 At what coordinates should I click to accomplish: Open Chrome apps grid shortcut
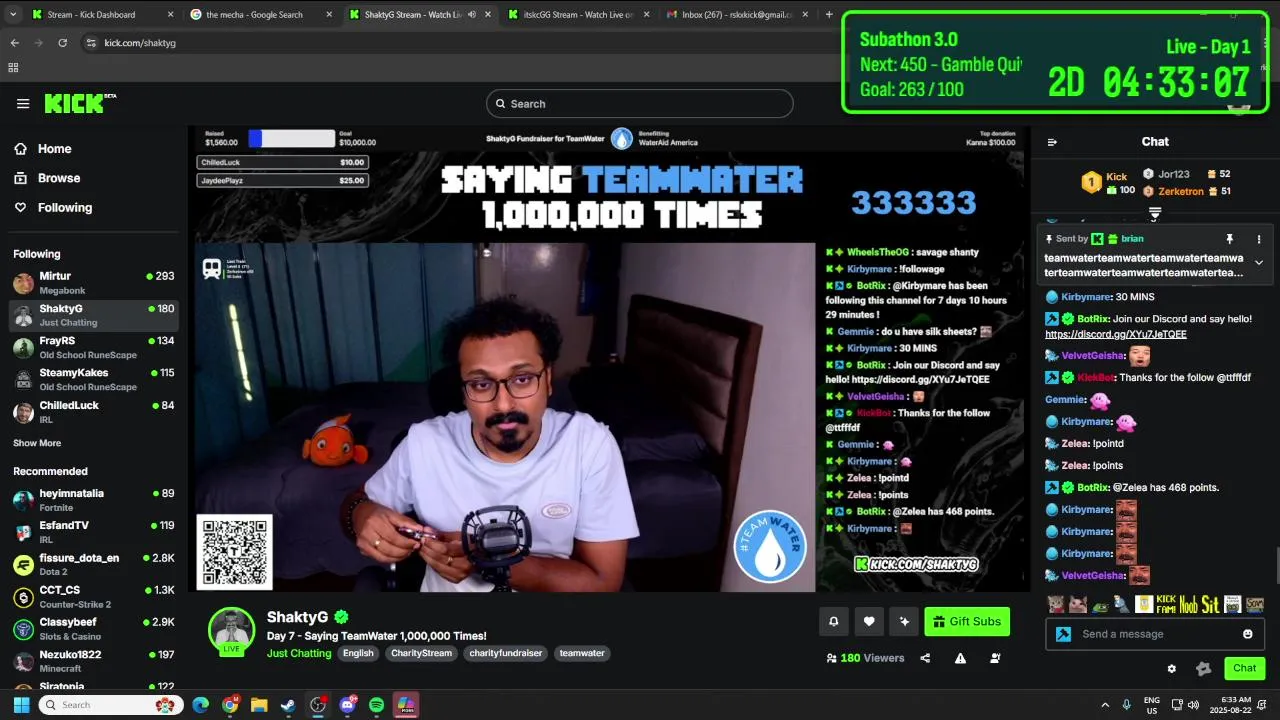click(x=13, y=68)
